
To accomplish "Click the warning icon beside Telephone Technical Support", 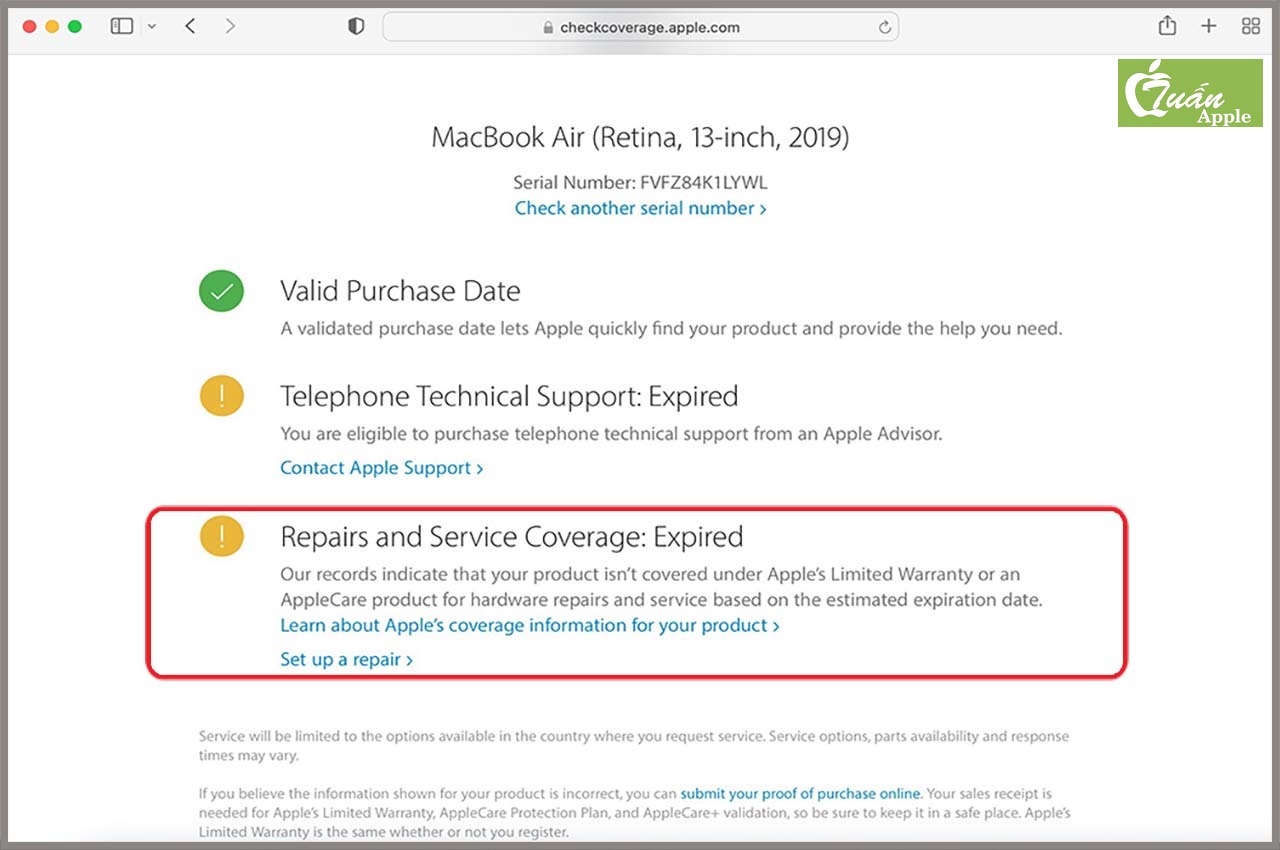I will coord(221,395).
